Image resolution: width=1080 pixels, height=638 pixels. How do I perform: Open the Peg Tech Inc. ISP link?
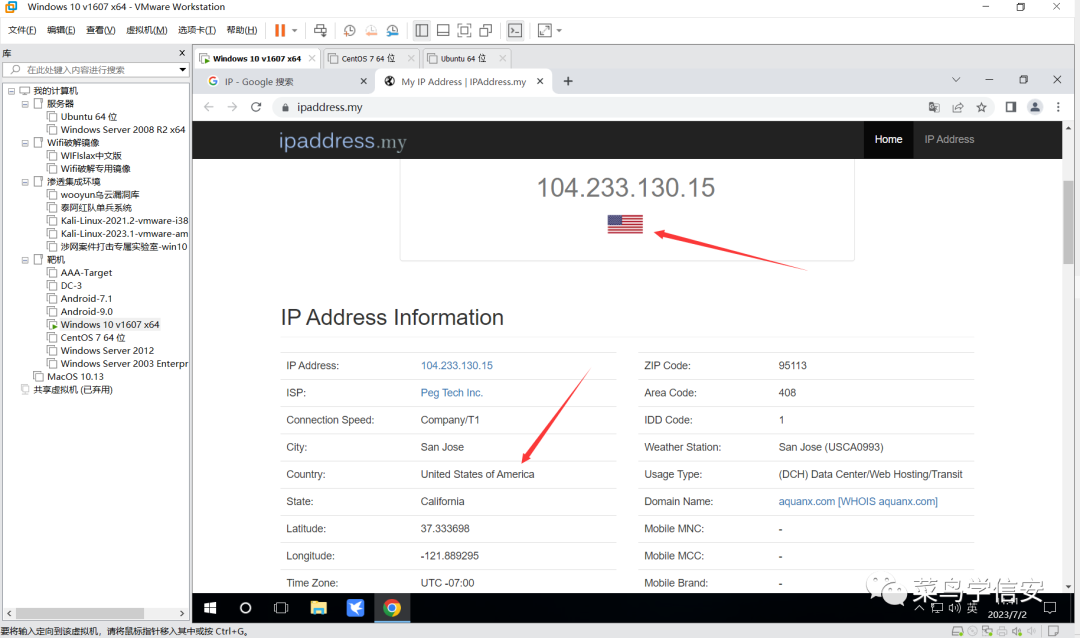click(452, 393)
